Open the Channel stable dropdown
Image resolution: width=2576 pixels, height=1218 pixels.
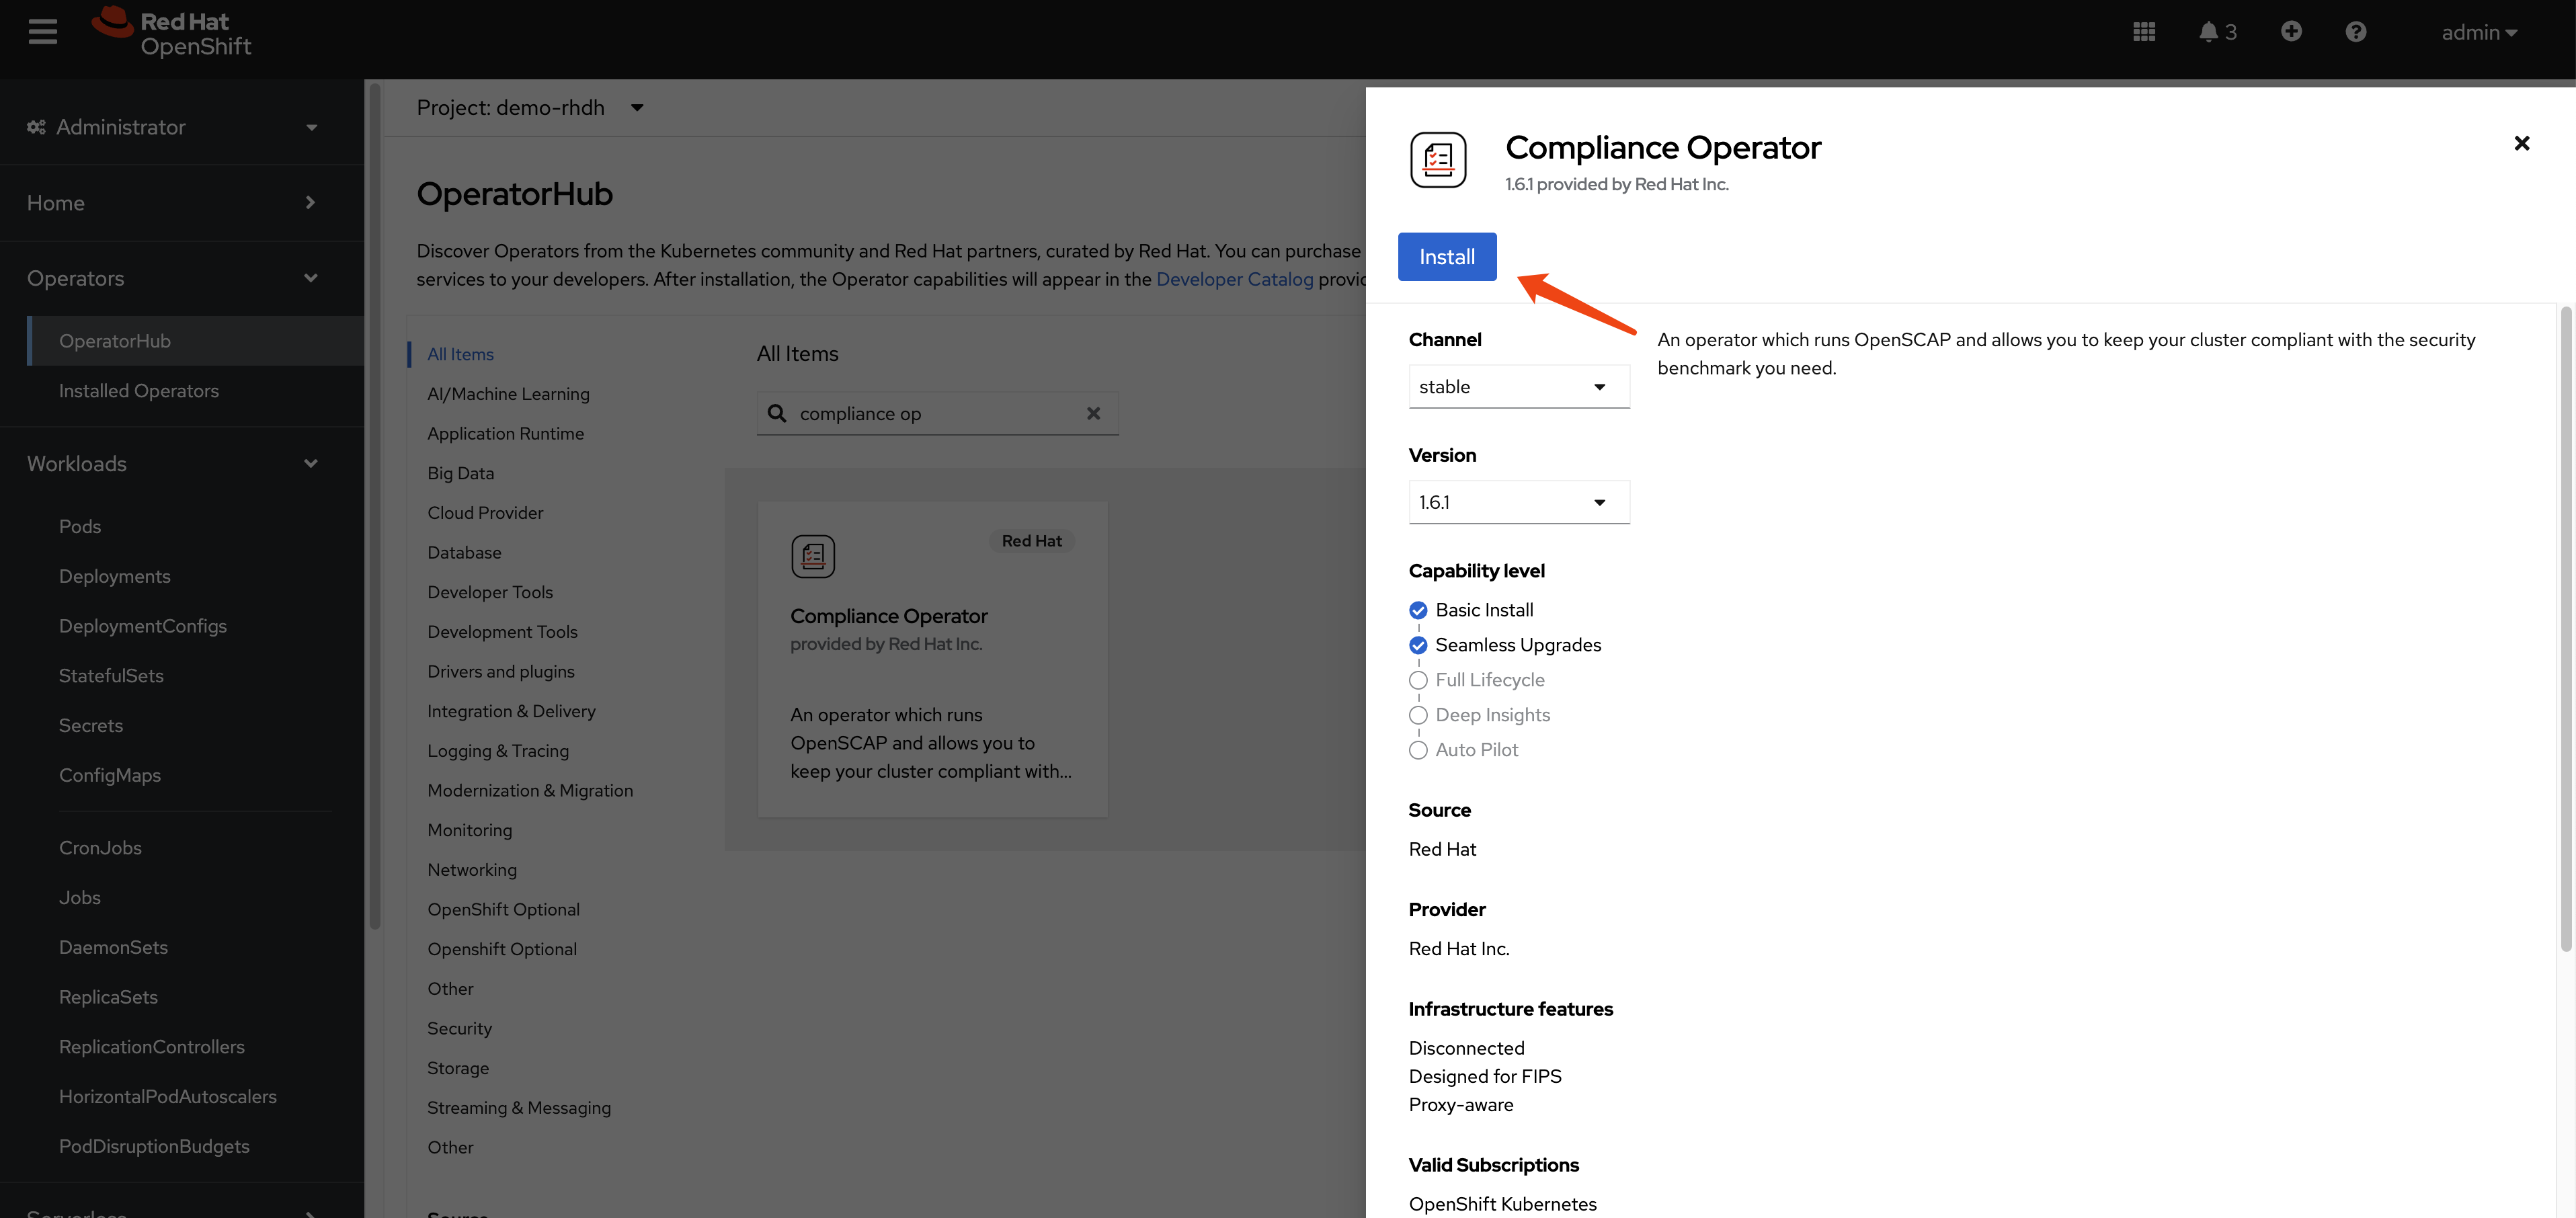(1518, 387)
